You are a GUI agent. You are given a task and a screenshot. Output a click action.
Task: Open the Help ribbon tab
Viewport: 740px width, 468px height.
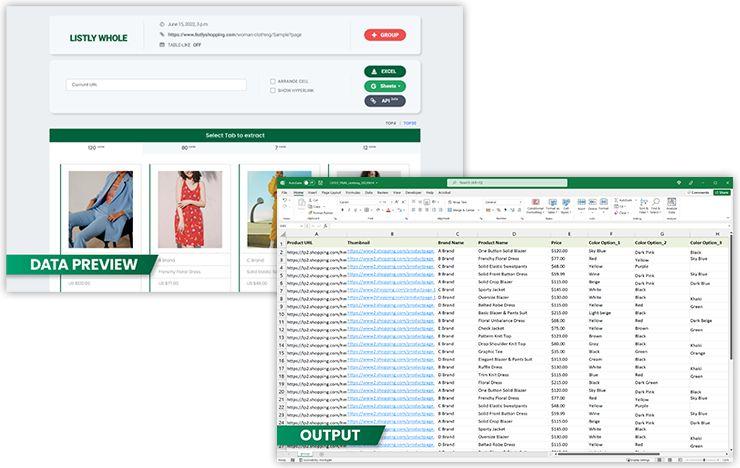pyautogui.click(x=429, y=192)
